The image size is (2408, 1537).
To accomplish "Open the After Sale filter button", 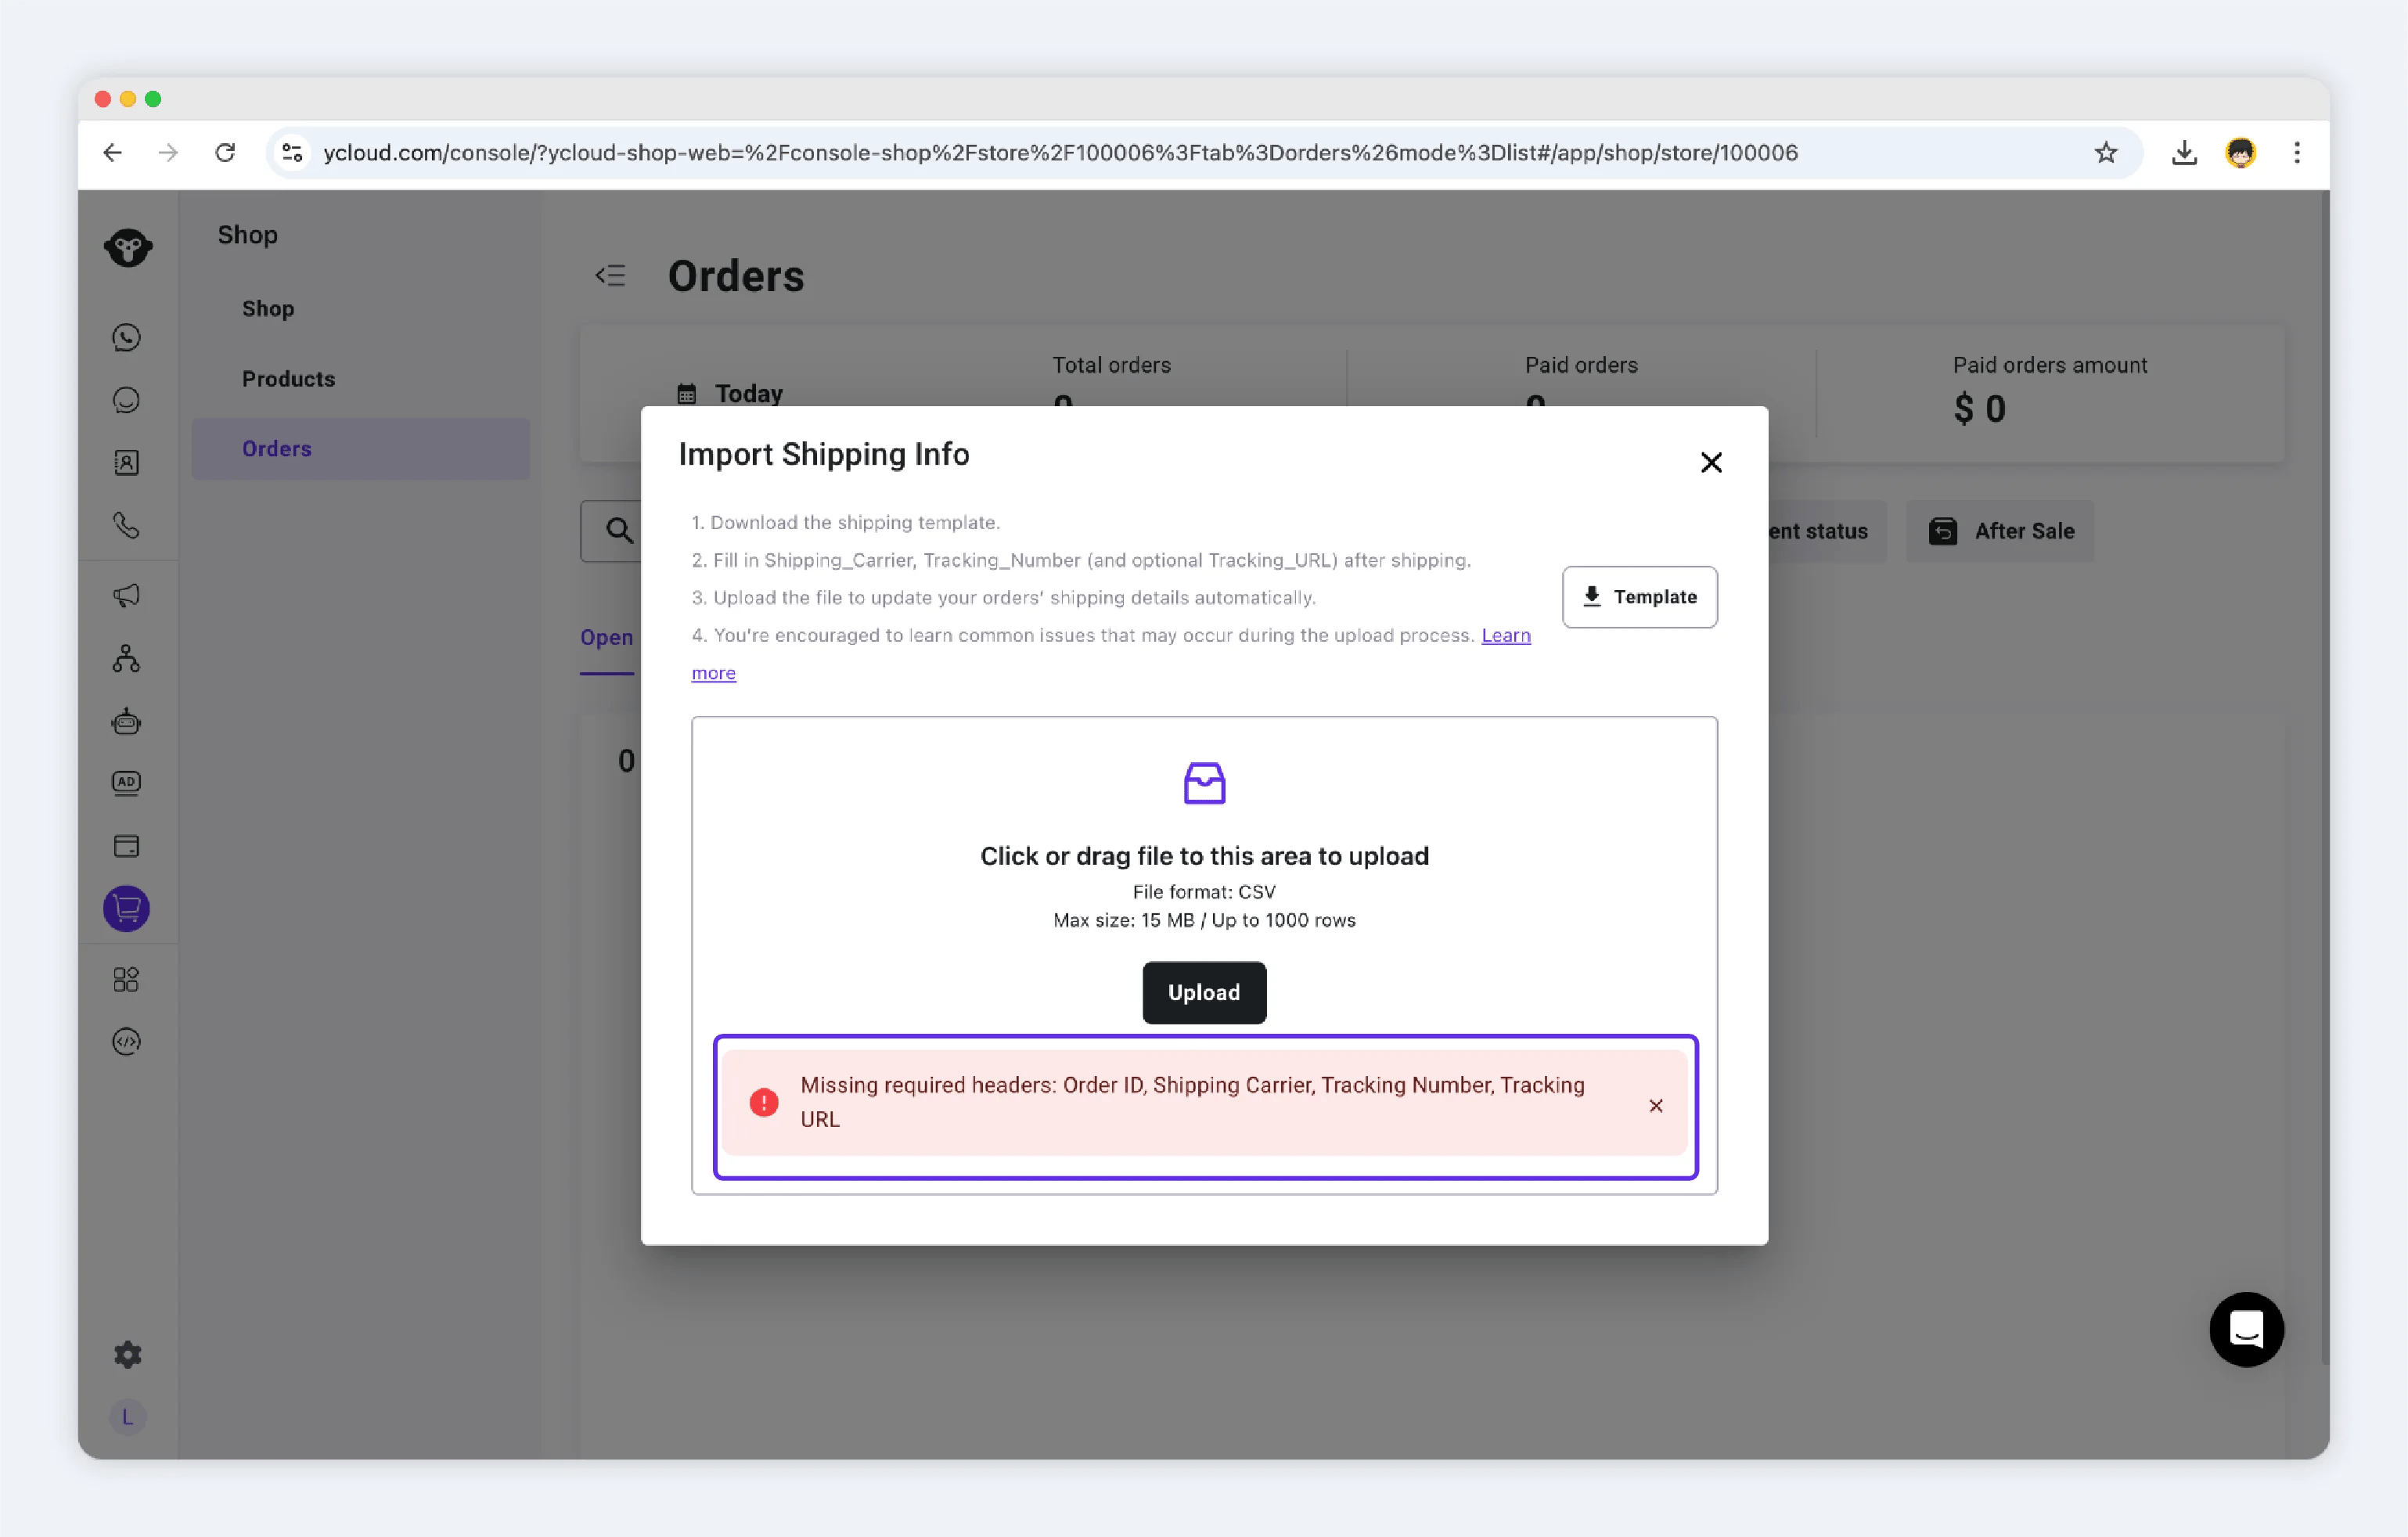I will coord(2000,531).
